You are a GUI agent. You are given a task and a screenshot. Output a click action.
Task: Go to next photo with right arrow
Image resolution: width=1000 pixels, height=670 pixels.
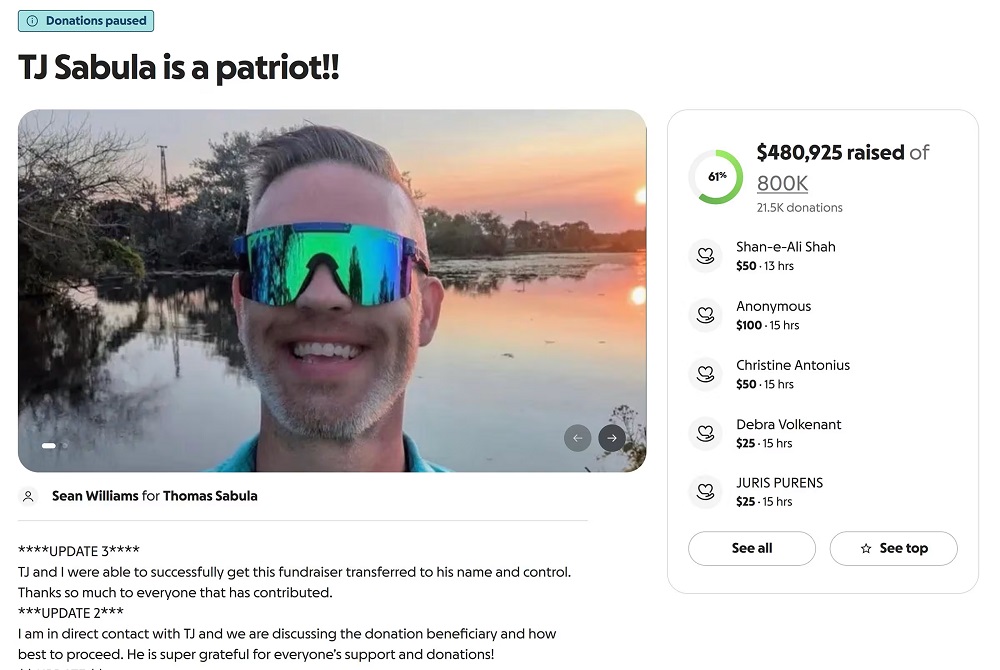click(611, 437)
